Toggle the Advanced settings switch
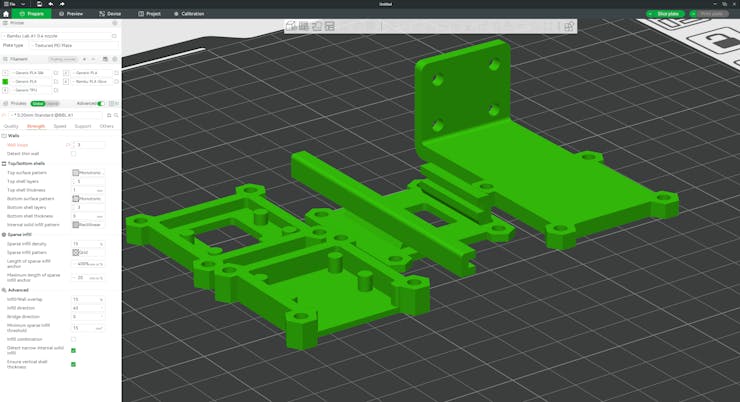The height and width of the screenshot is (402, 740). pyautogui.click(x=101, y=103)
